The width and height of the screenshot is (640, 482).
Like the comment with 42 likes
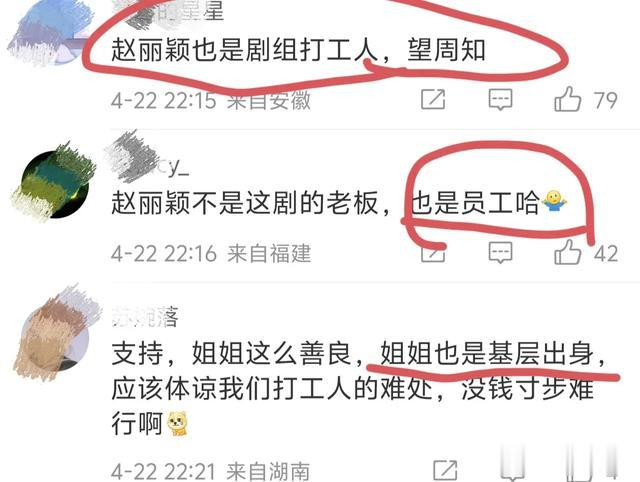click(567, 252)
